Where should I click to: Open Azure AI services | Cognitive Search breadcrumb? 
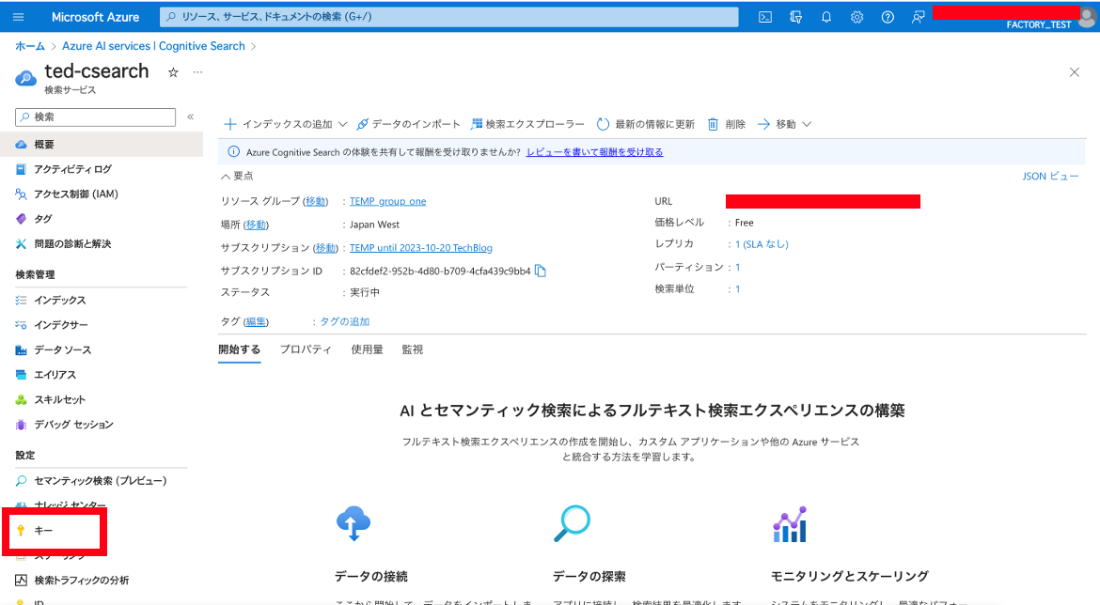point(154,46)
